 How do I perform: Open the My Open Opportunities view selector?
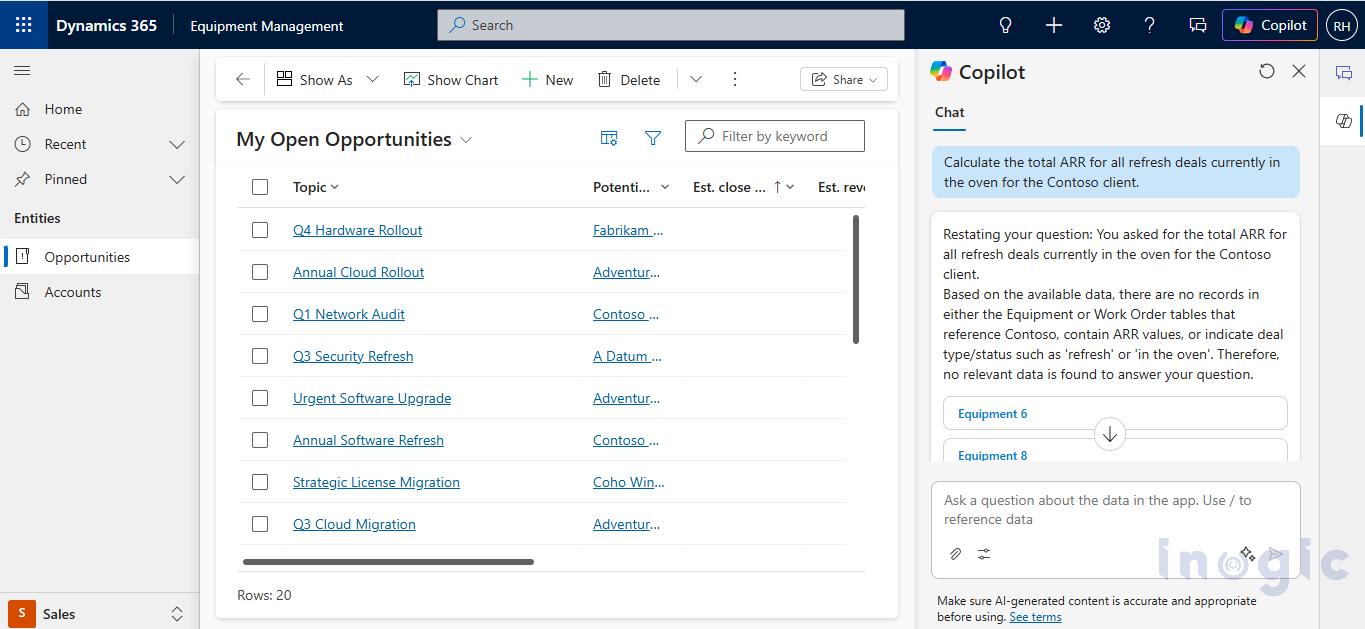click(x=354, y=140)
